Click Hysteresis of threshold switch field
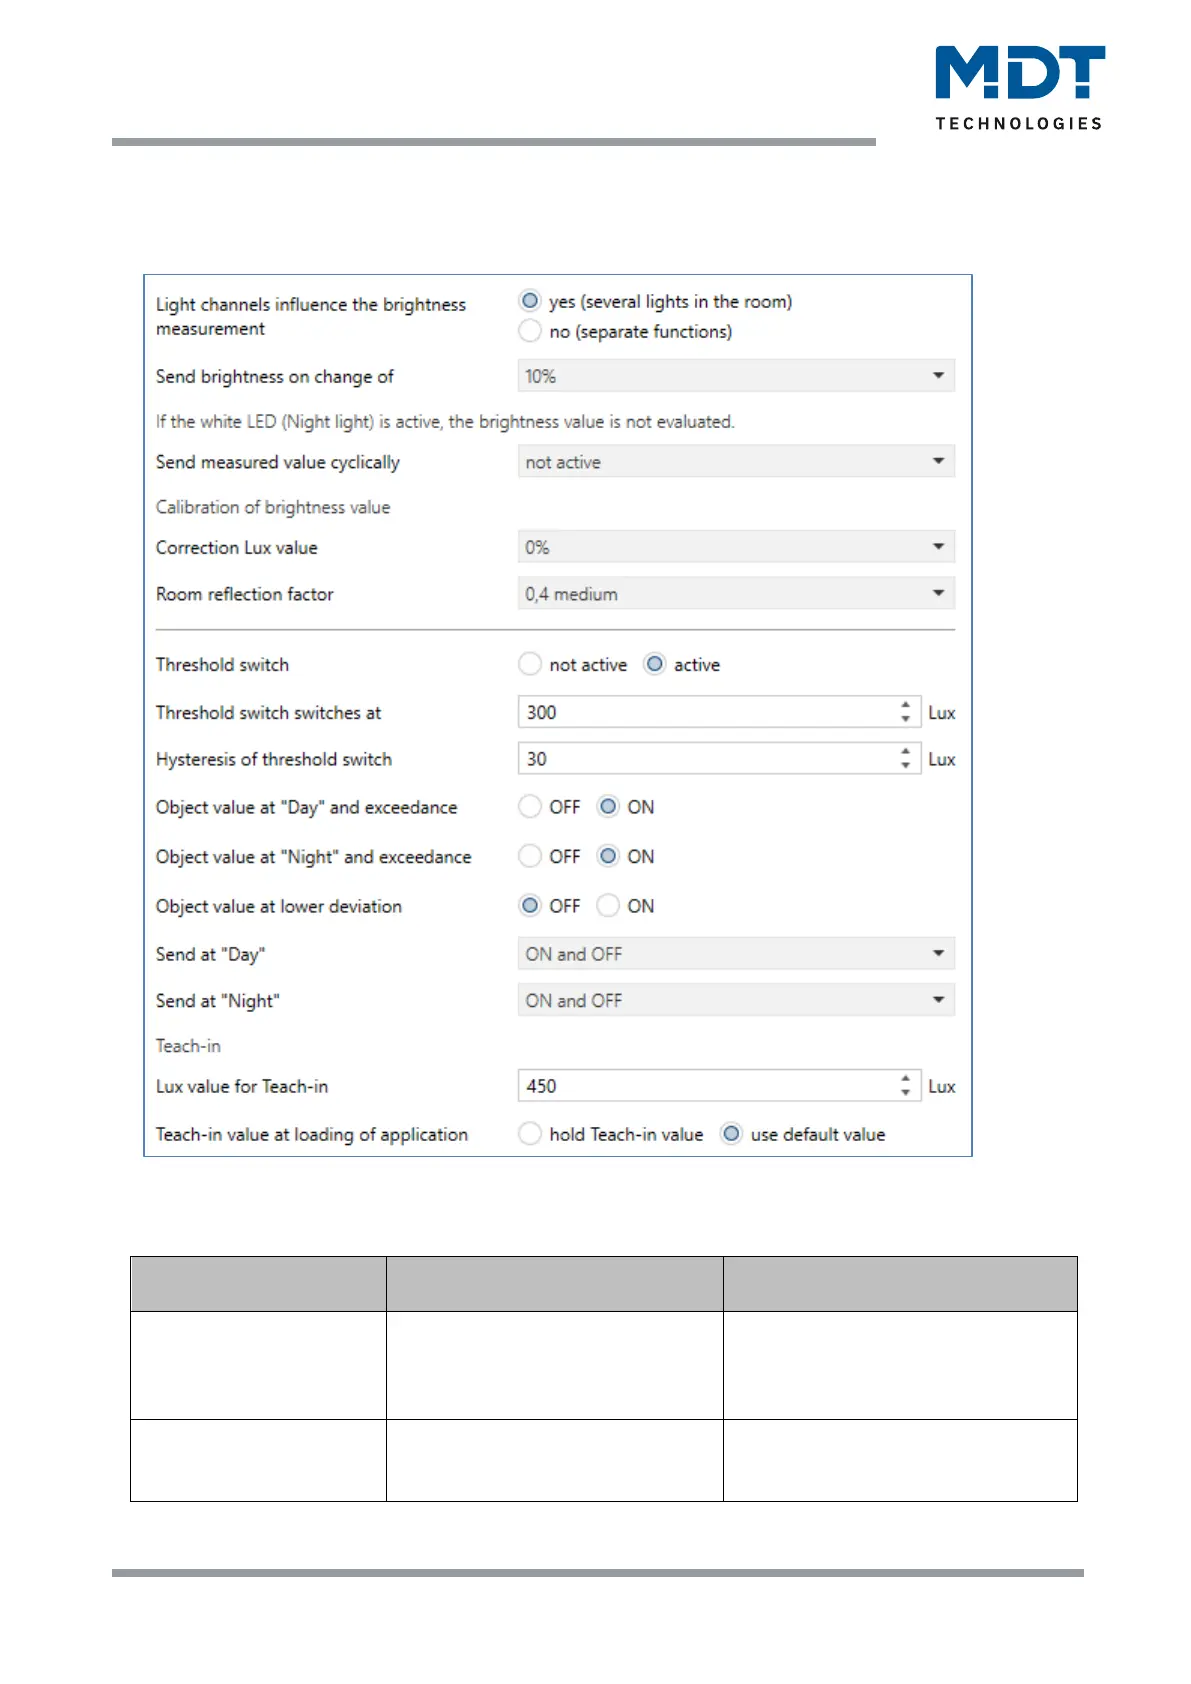 707,759
